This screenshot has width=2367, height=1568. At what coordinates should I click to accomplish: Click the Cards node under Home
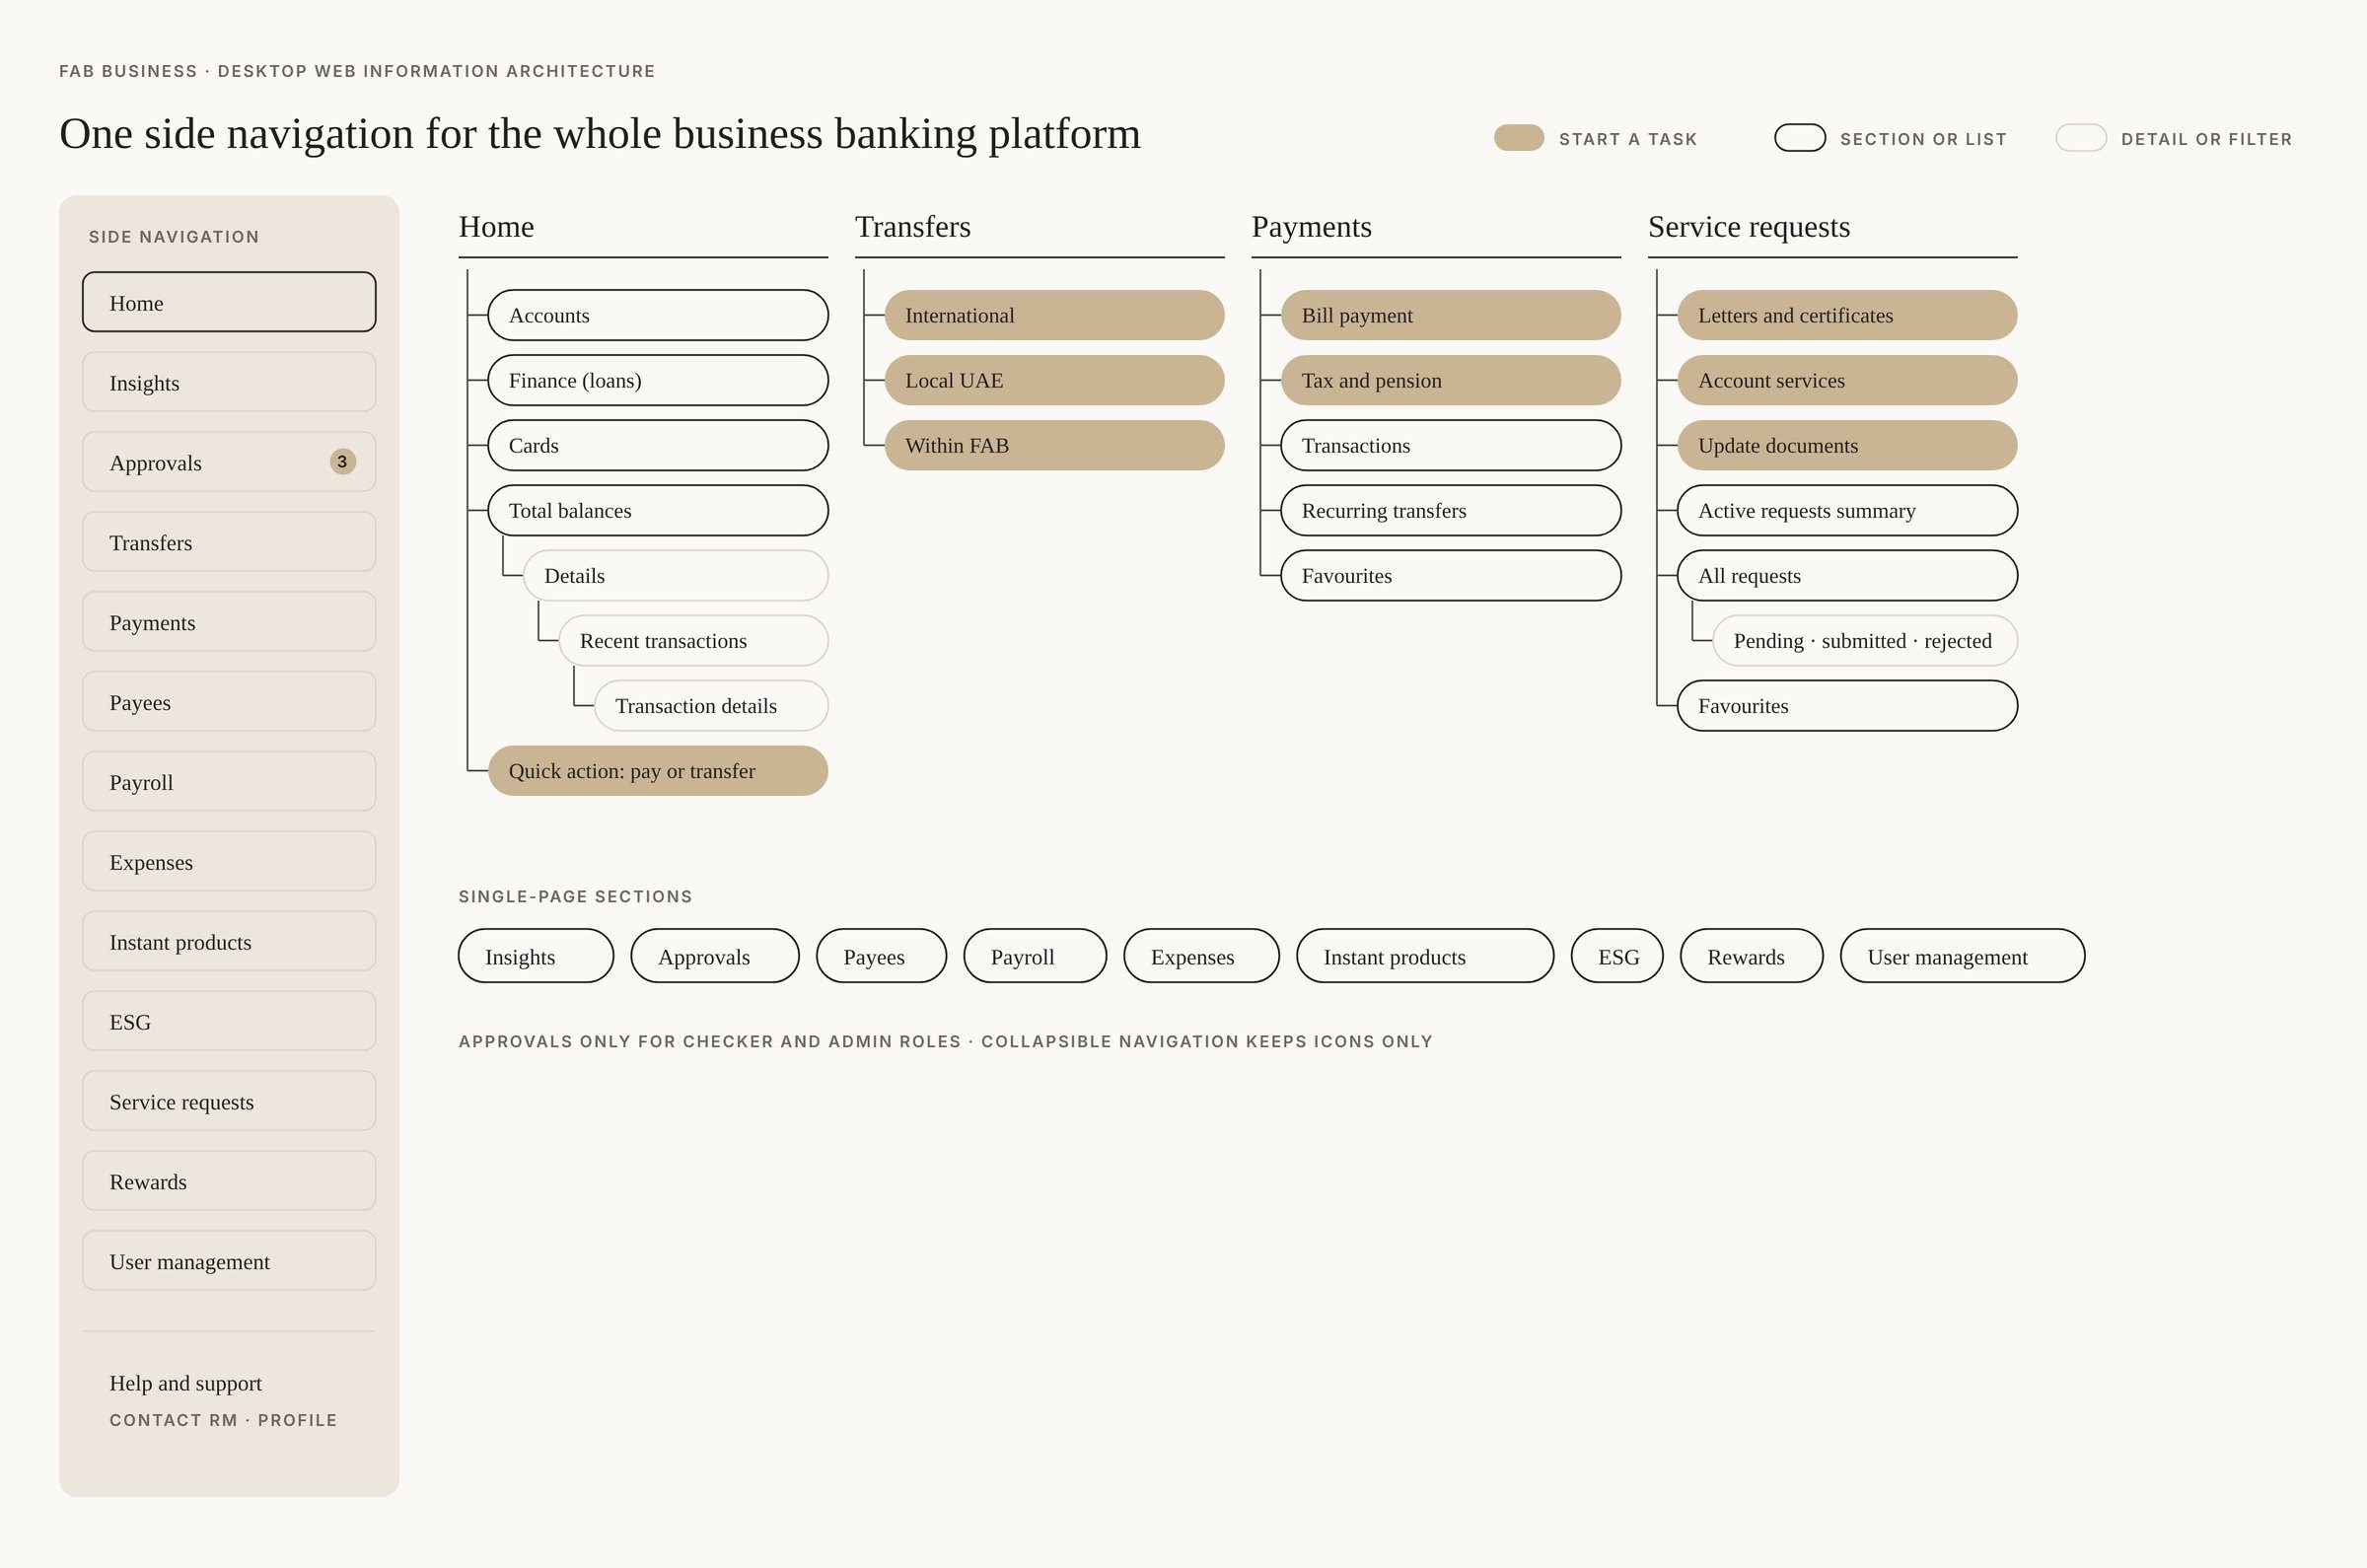pos(658,445)
